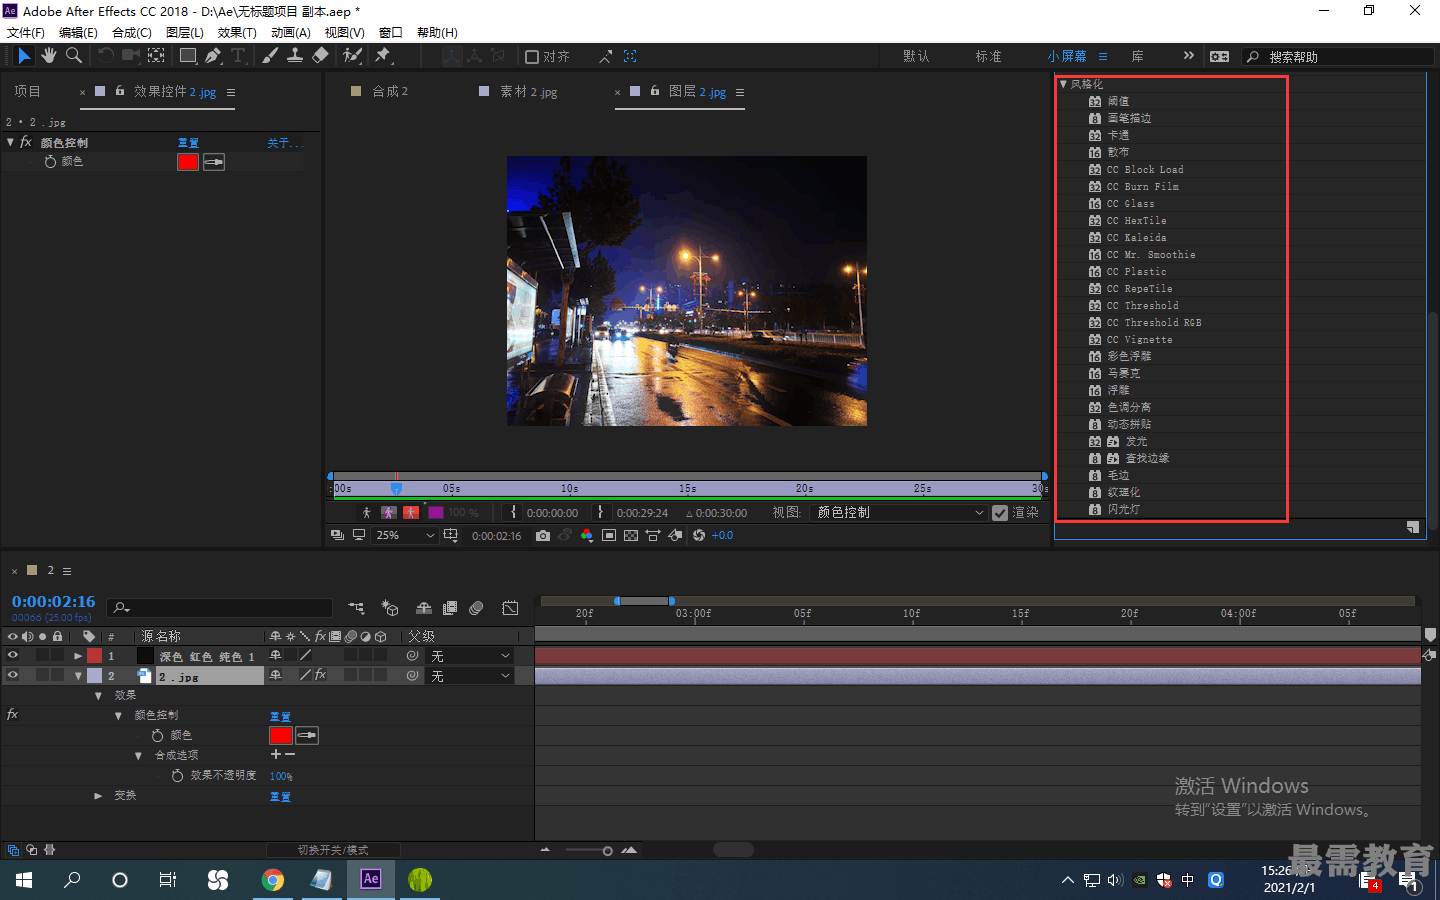The height and width of the screenshot is (900, 1440).
Task: Open show channel RGB icon menu
Action: [586, 536]
